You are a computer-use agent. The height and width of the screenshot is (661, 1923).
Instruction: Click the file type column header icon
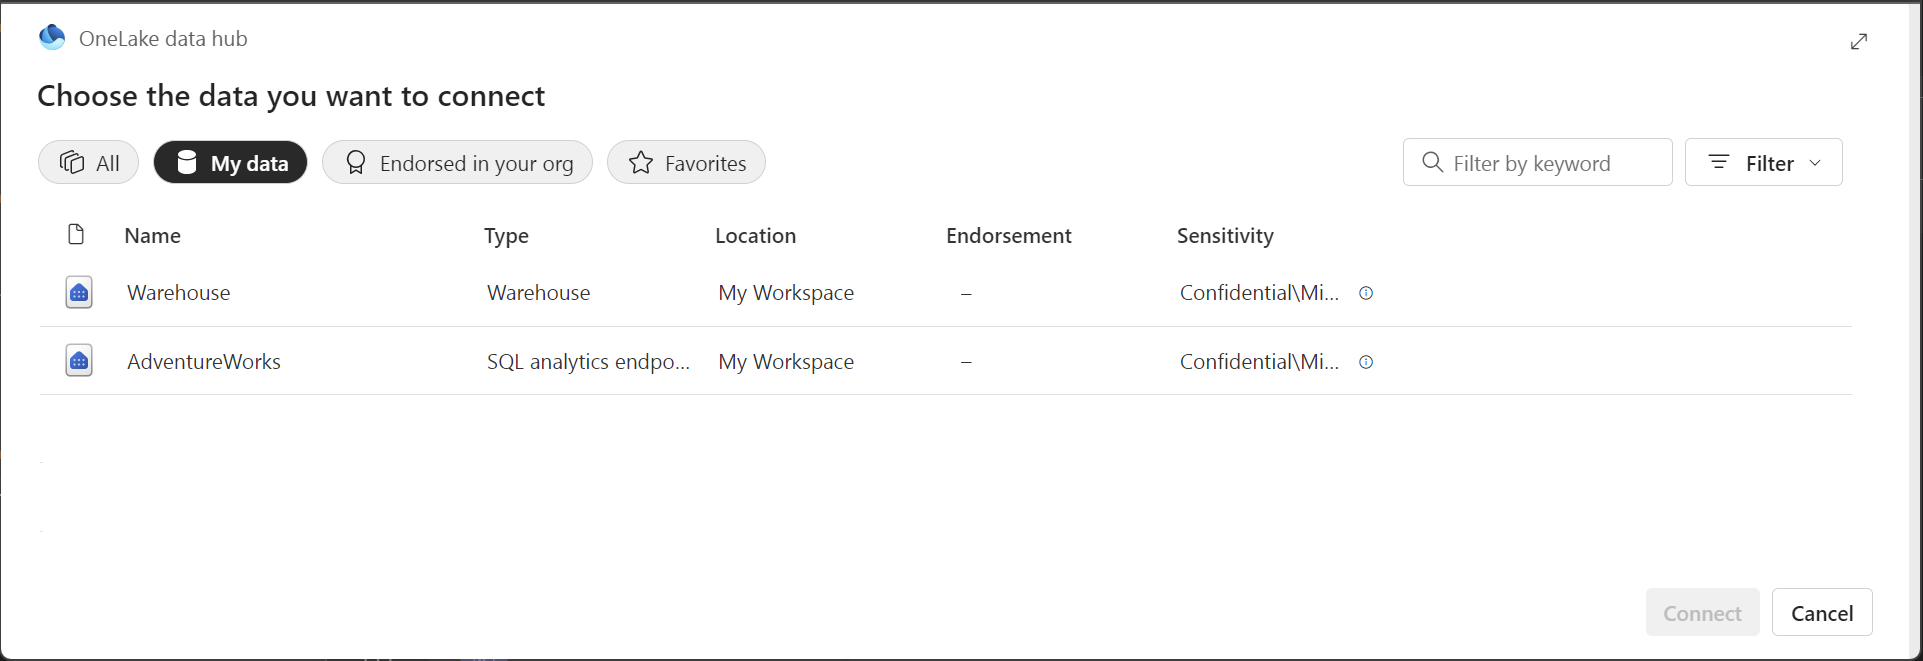(76, 235)
